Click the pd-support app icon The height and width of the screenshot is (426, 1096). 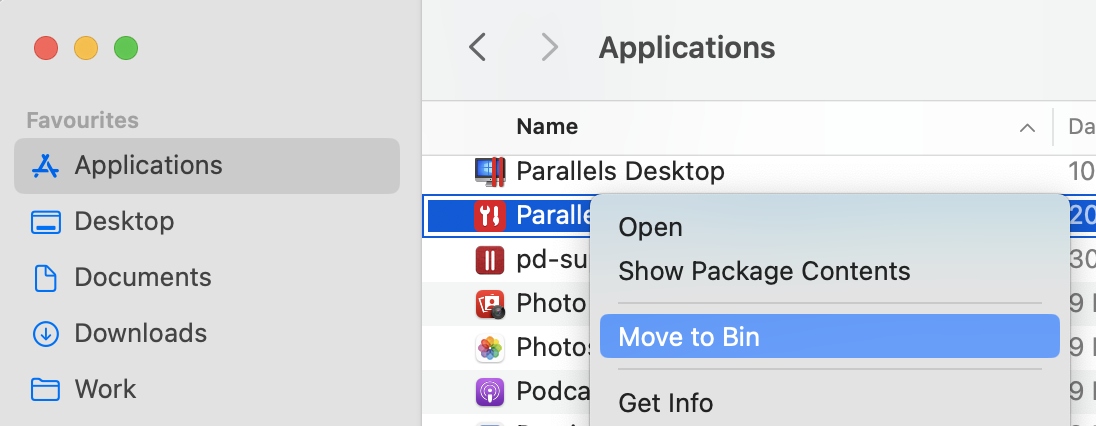(x=490, y=261)
